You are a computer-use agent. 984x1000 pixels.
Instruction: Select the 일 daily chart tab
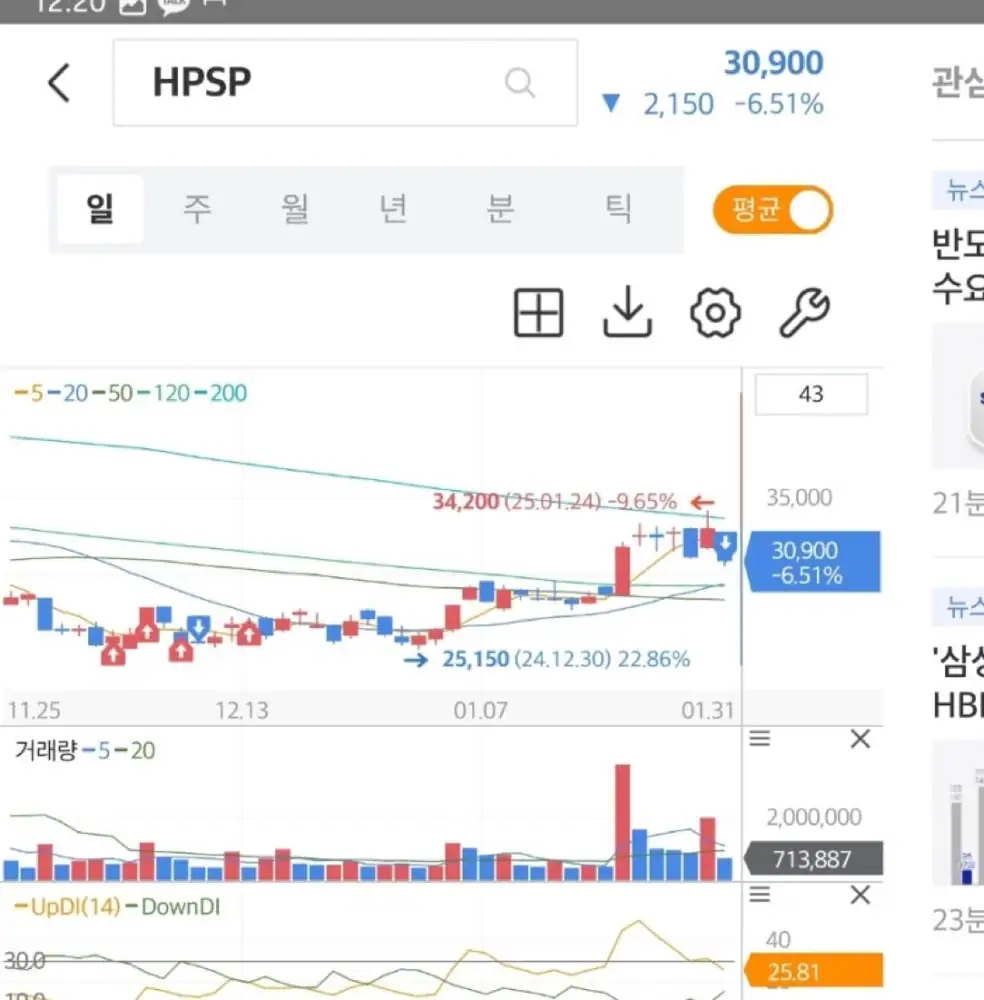pyautogui.click(x=100, y=209)
